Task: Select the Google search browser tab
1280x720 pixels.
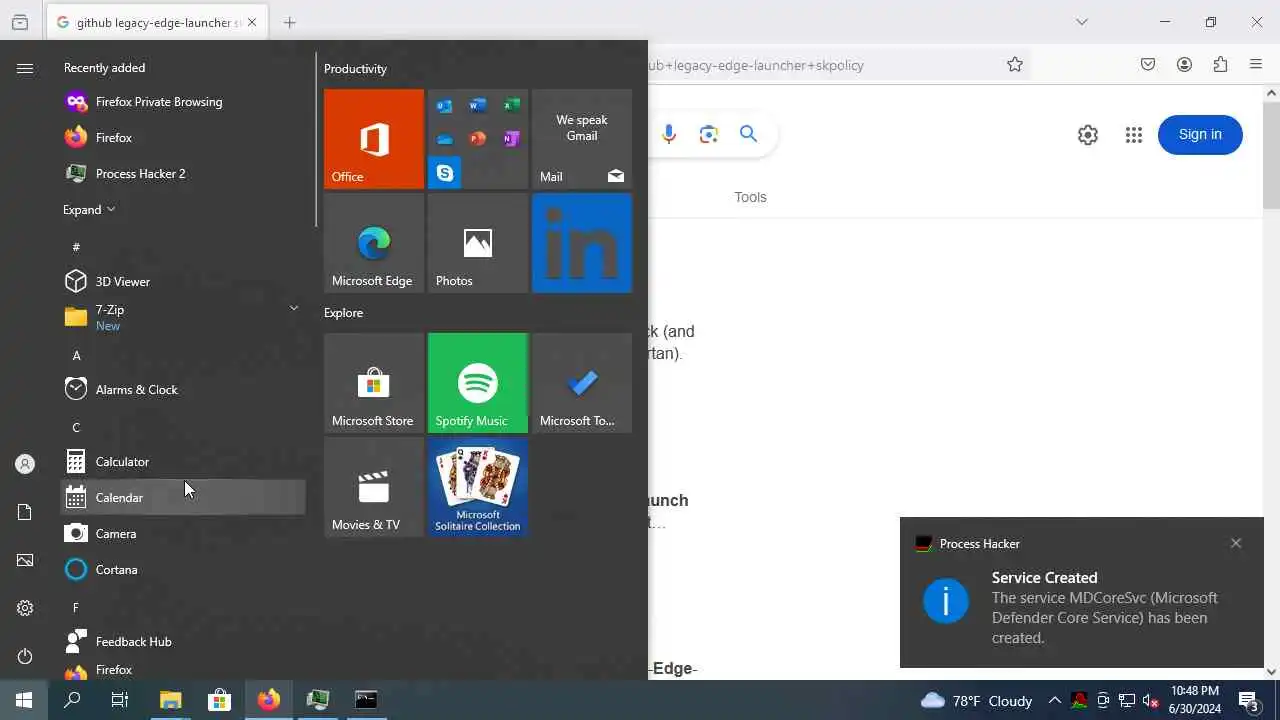Action: point(157,22)
